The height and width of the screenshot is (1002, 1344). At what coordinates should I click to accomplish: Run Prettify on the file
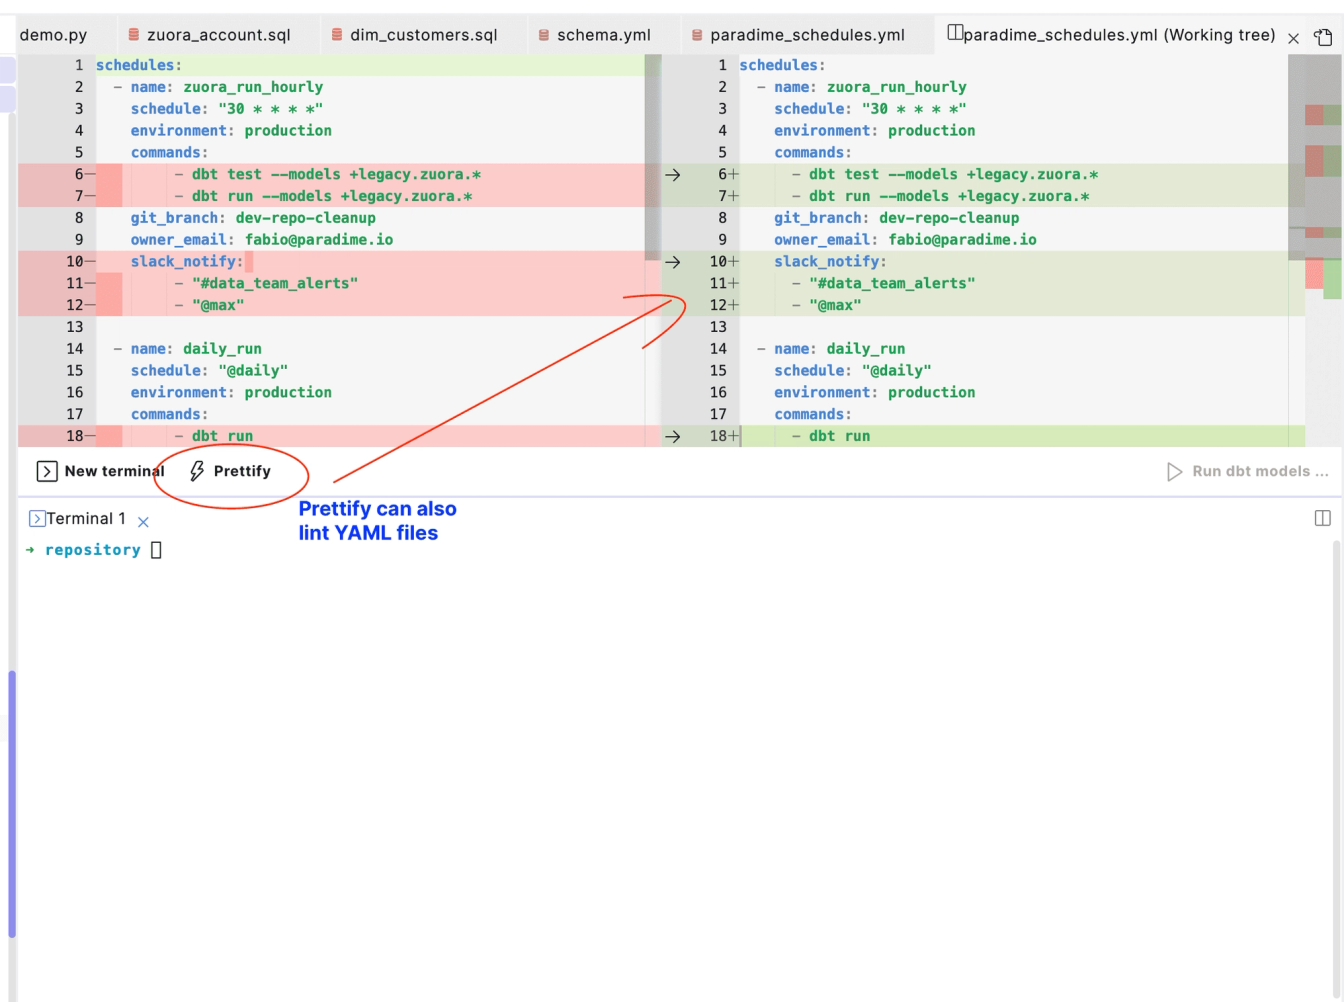click(230, 471)
